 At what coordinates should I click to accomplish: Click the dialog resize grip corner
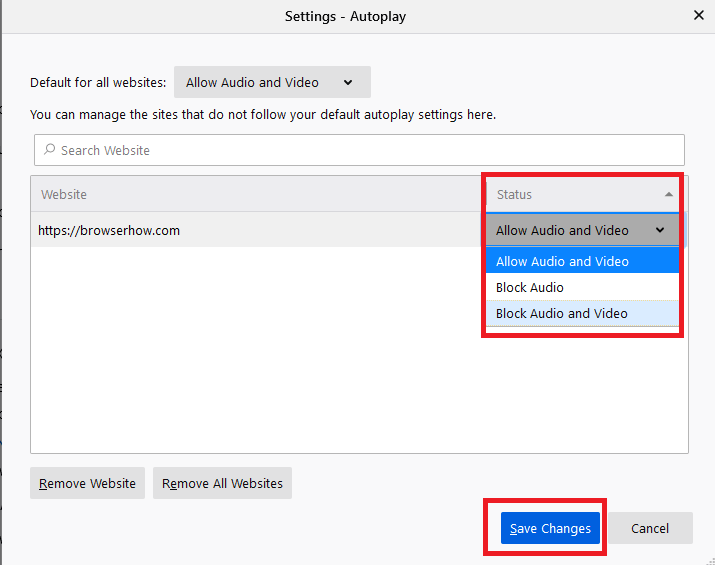click(x=710, y=561)
